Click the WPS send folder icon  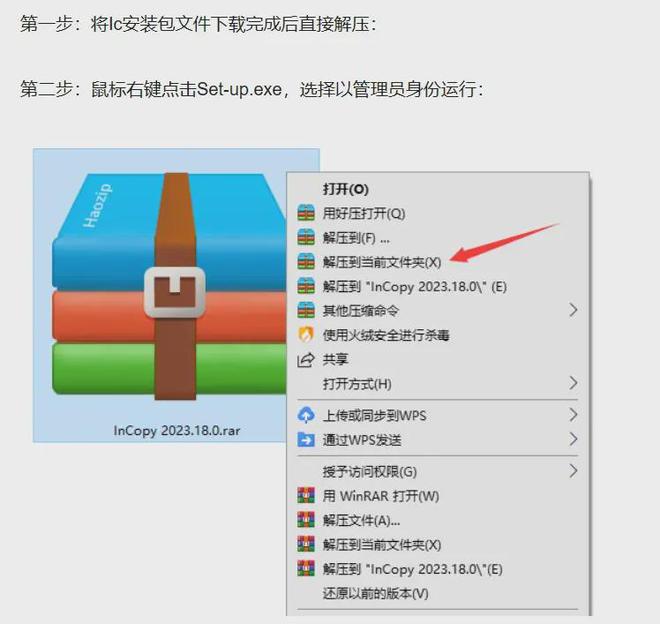[306, 440]
